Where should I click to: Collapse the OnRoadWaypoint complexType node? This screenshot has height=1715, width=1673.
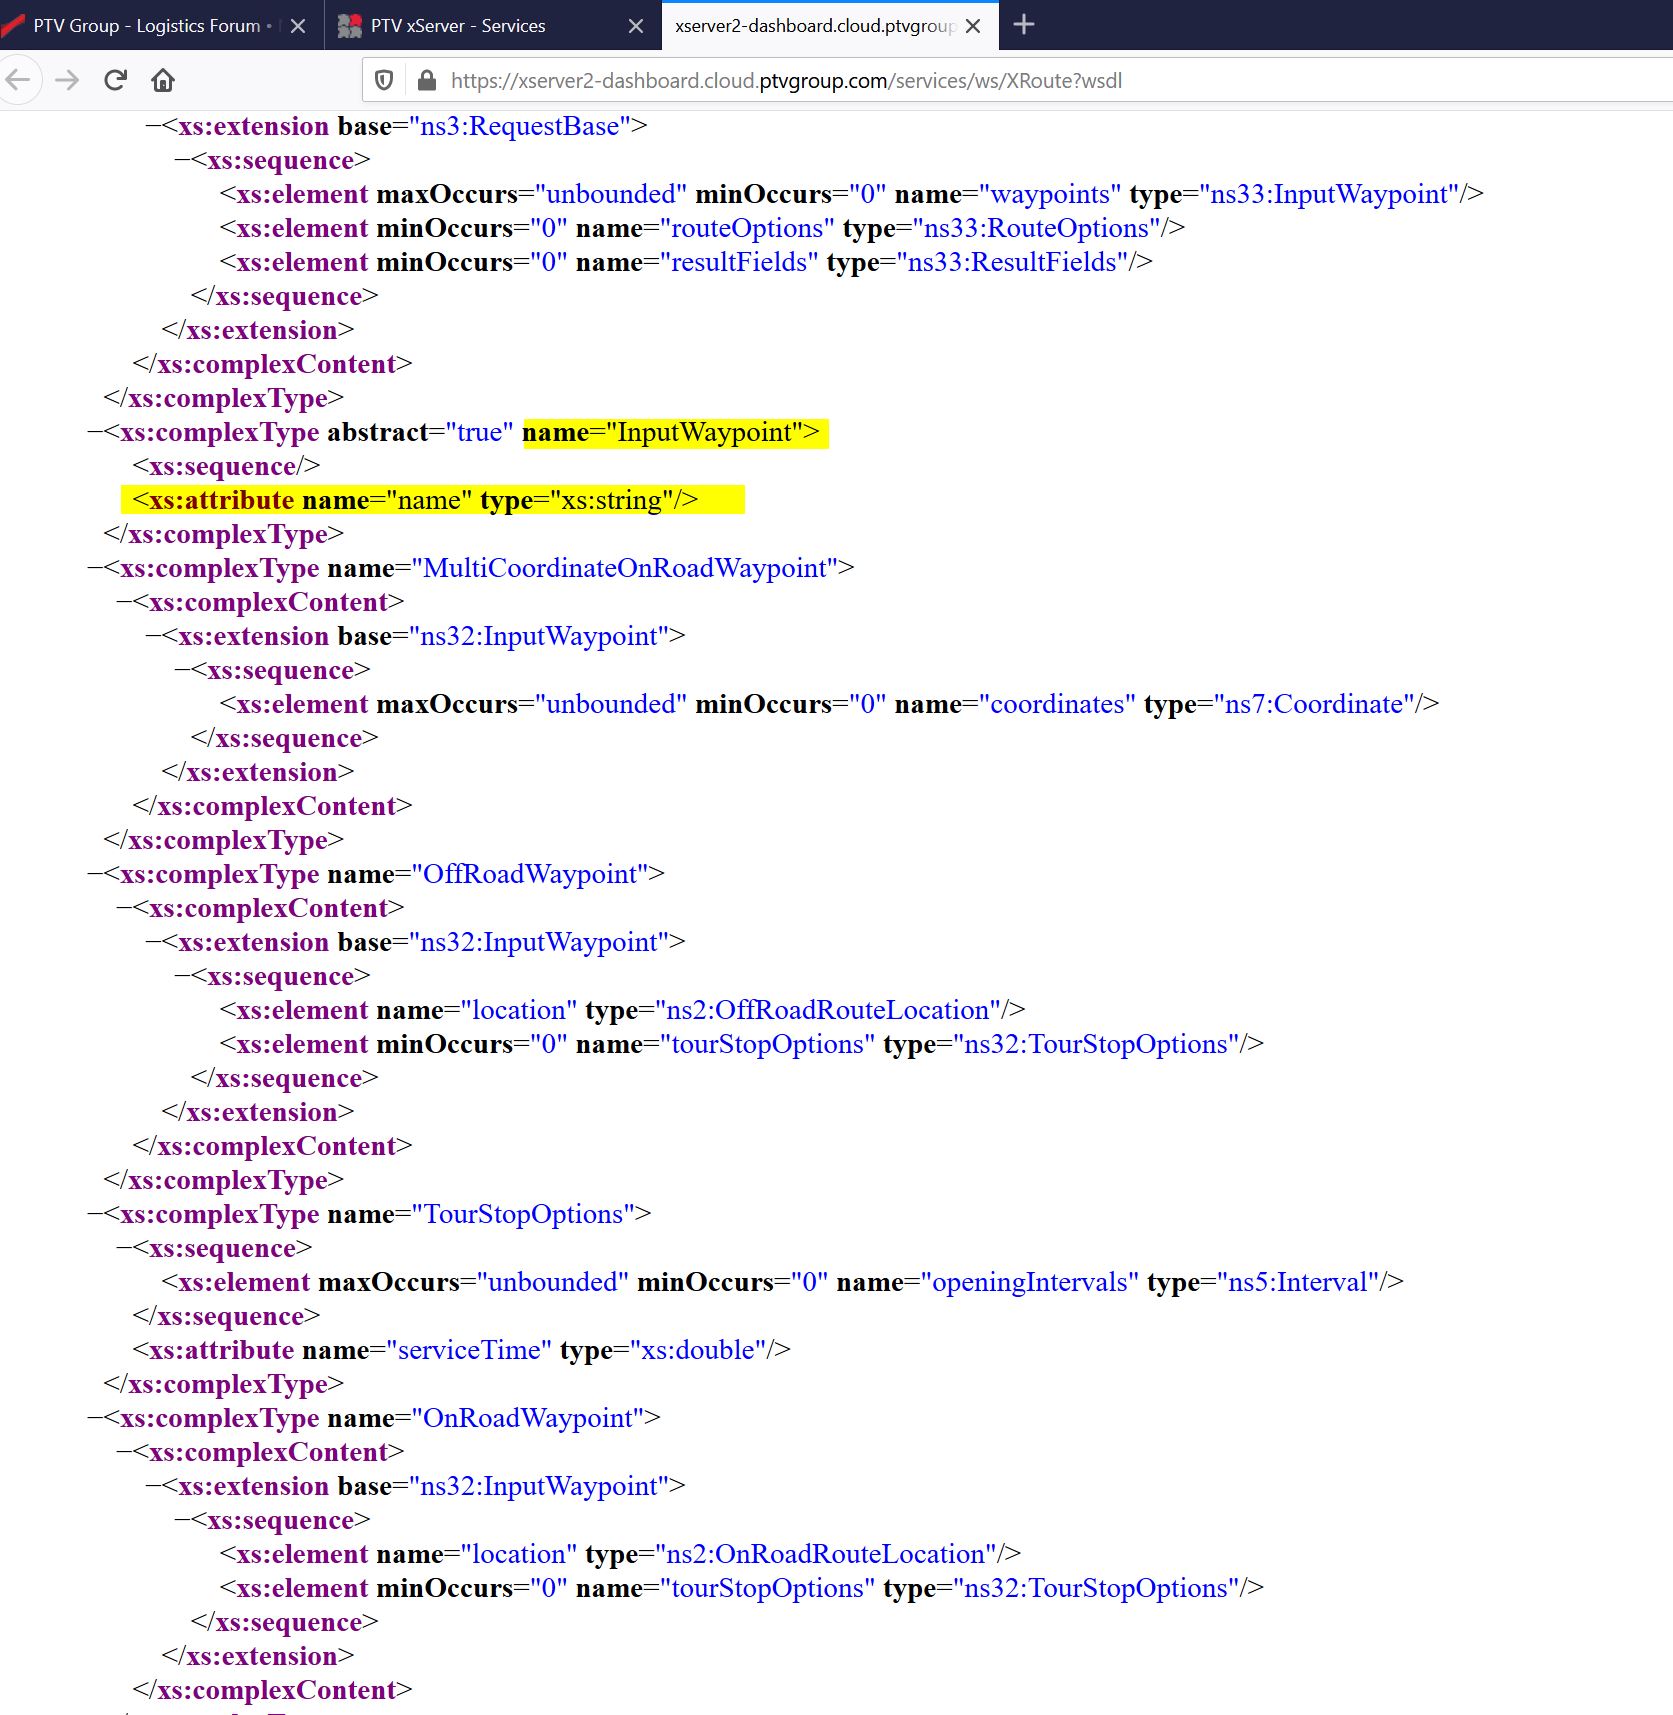pyautogui.click(x=95, y=1418)
